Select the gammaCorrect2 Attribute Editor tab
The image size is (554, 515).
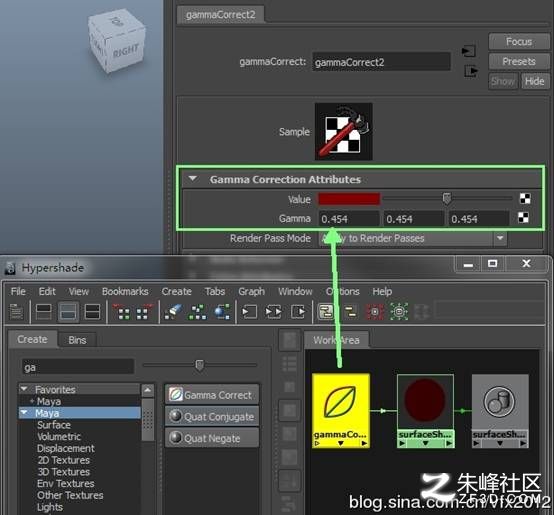click(x=220, y=15)
